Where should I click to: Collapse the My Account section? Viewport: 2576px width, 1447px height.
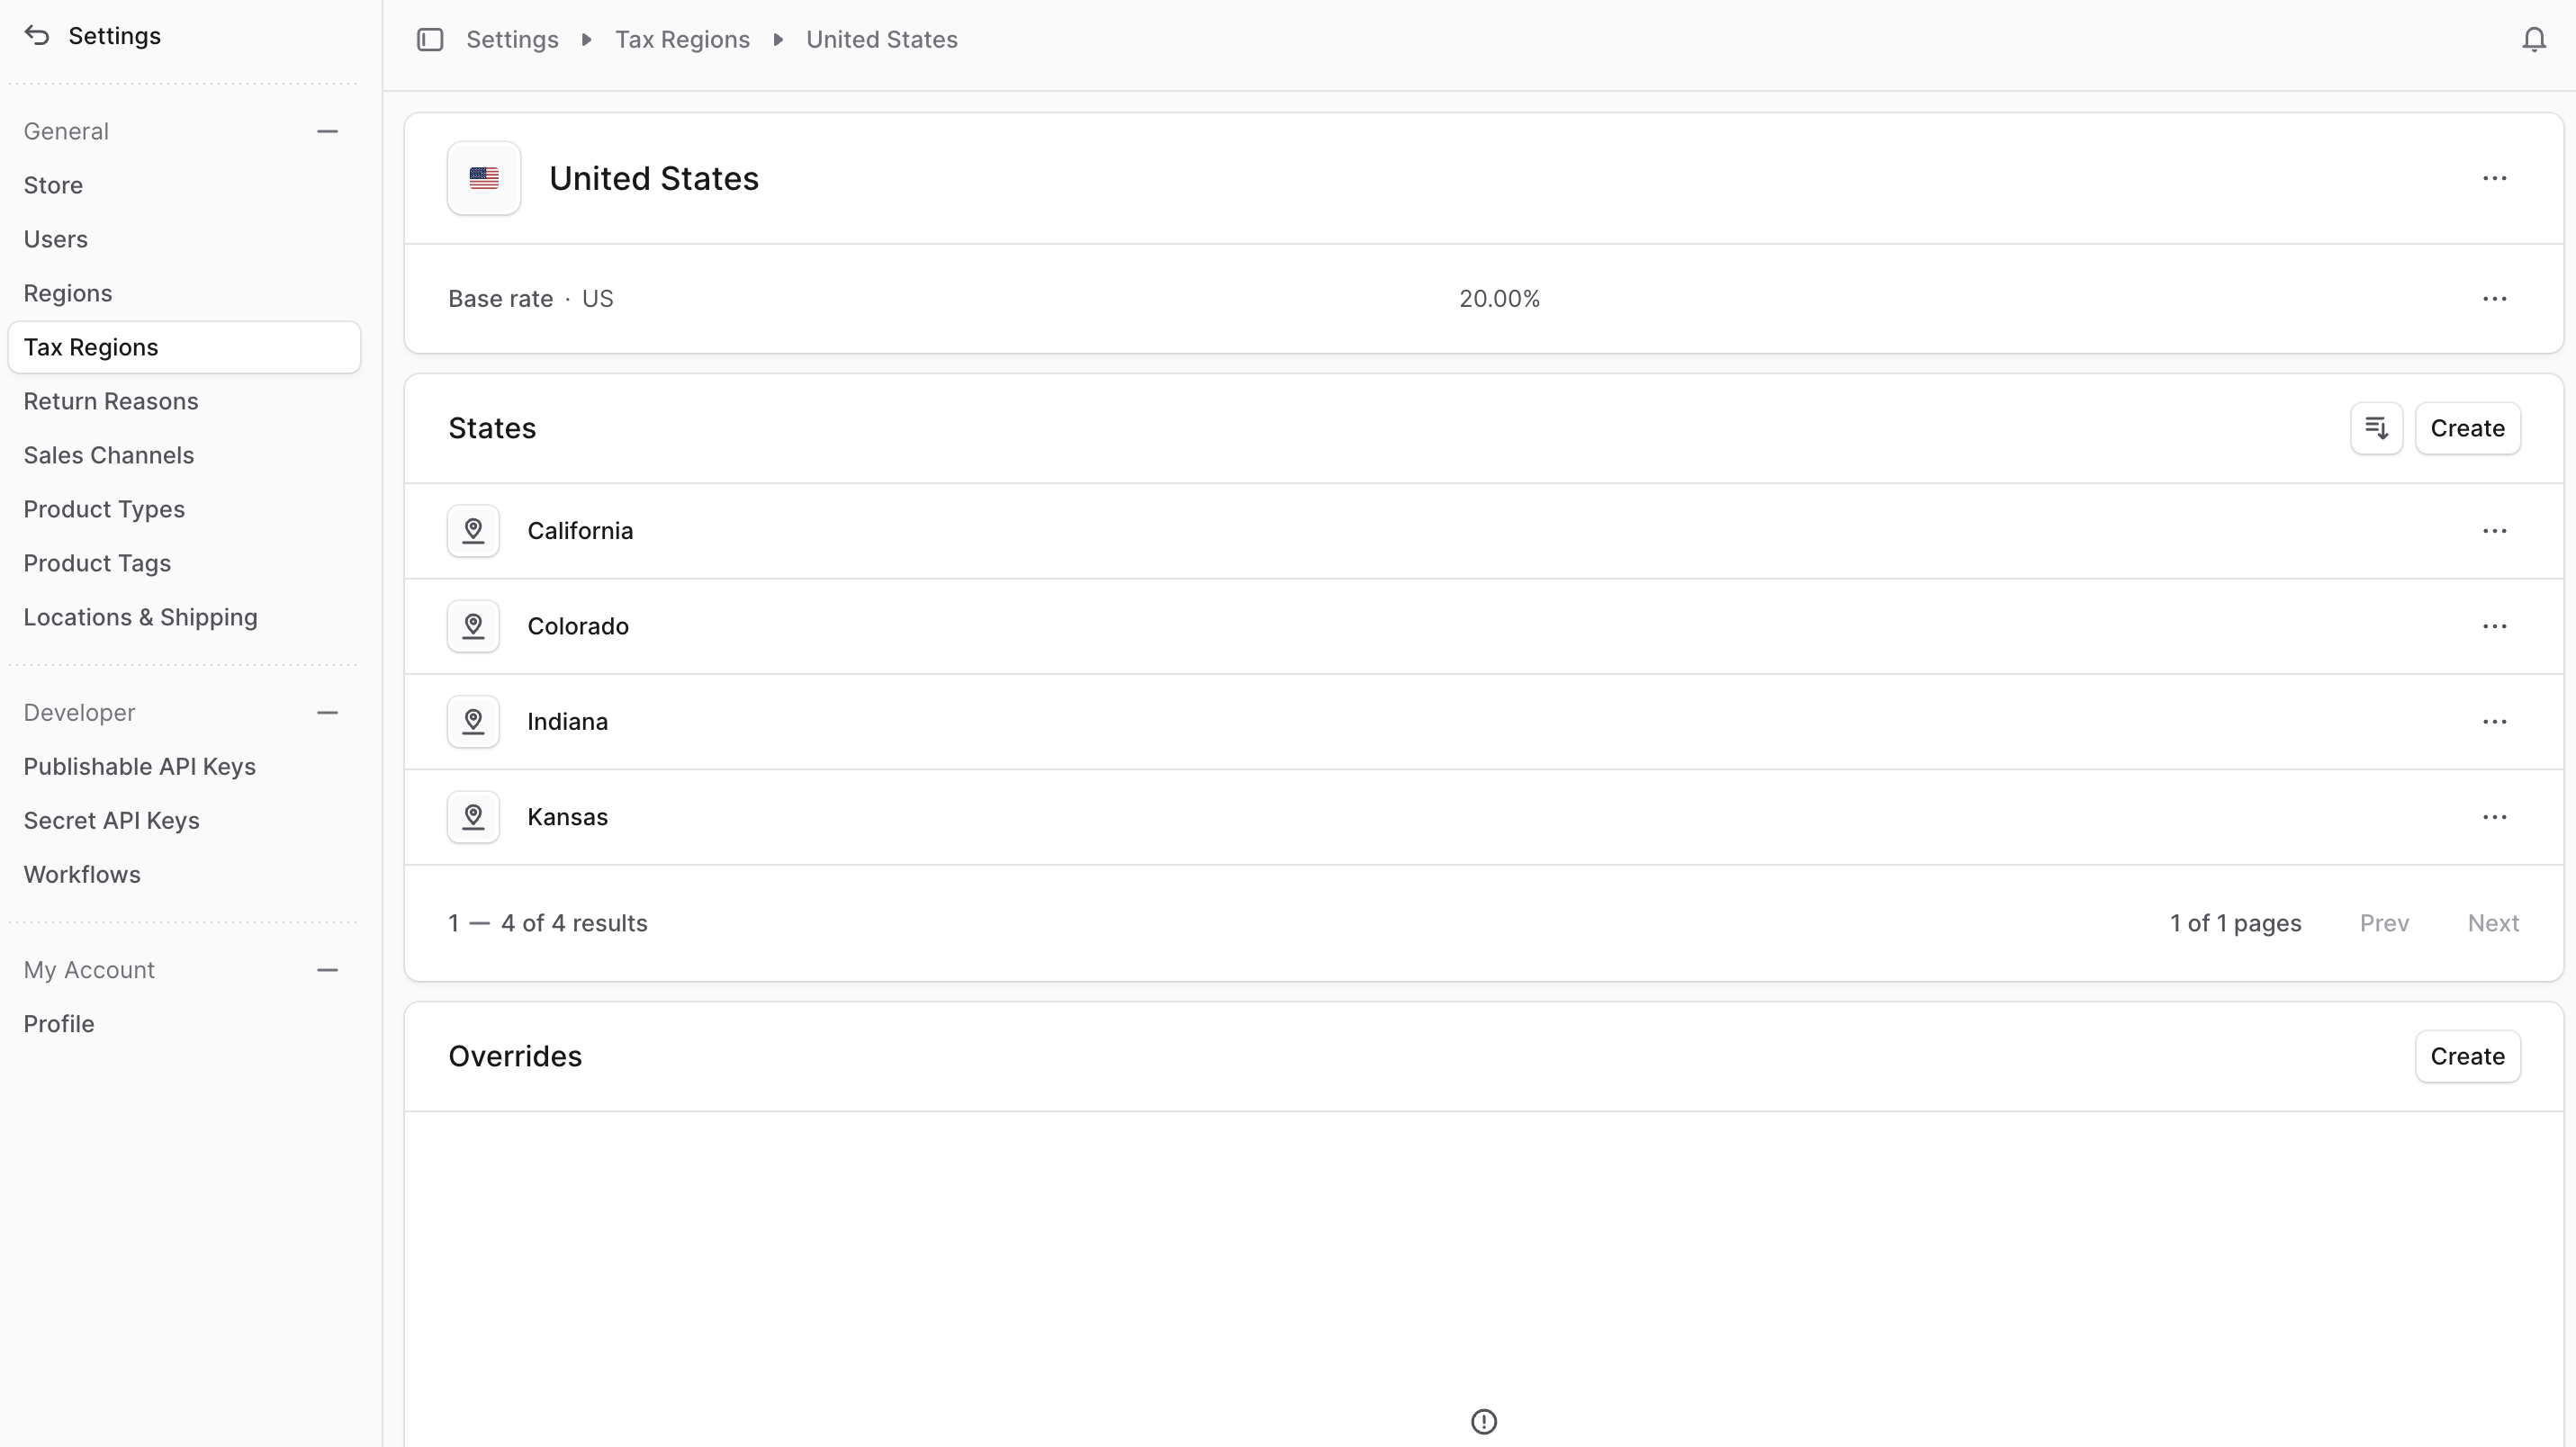327,970
